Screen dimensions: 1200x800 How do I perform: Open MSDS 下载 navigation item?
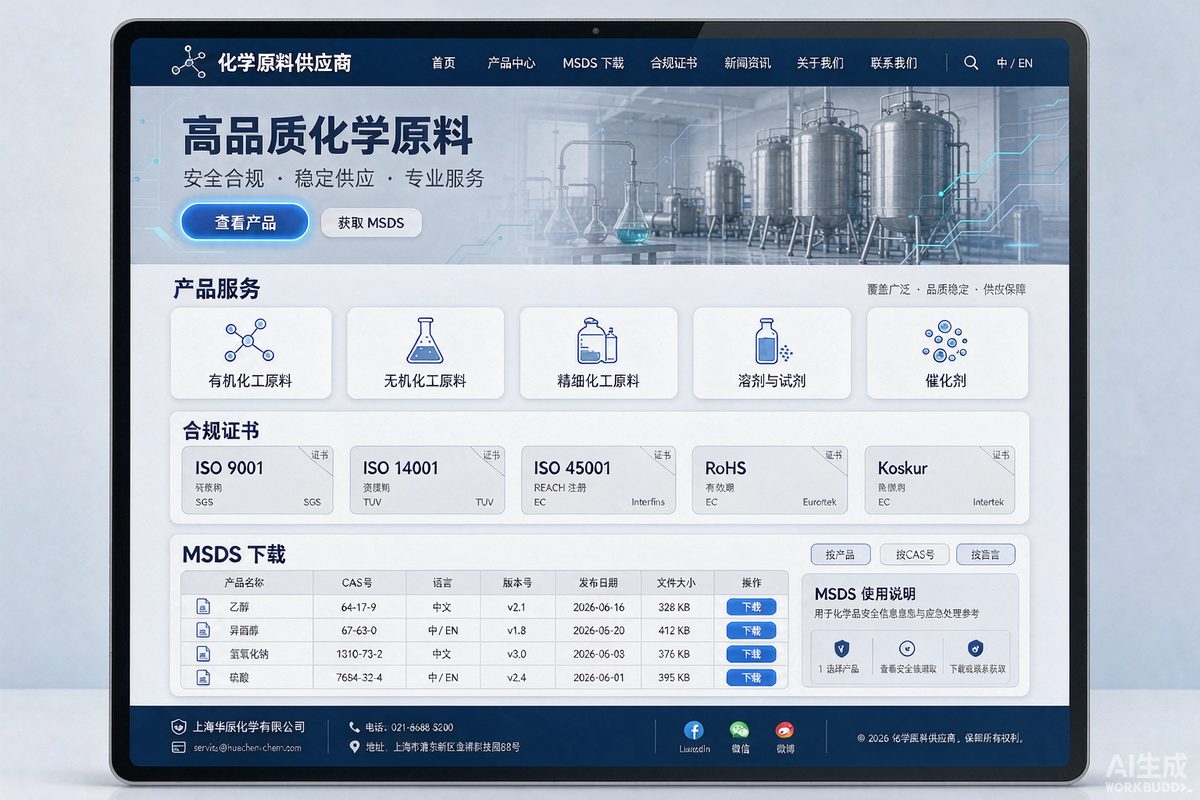pyautogui.click(x=593, y=63)
